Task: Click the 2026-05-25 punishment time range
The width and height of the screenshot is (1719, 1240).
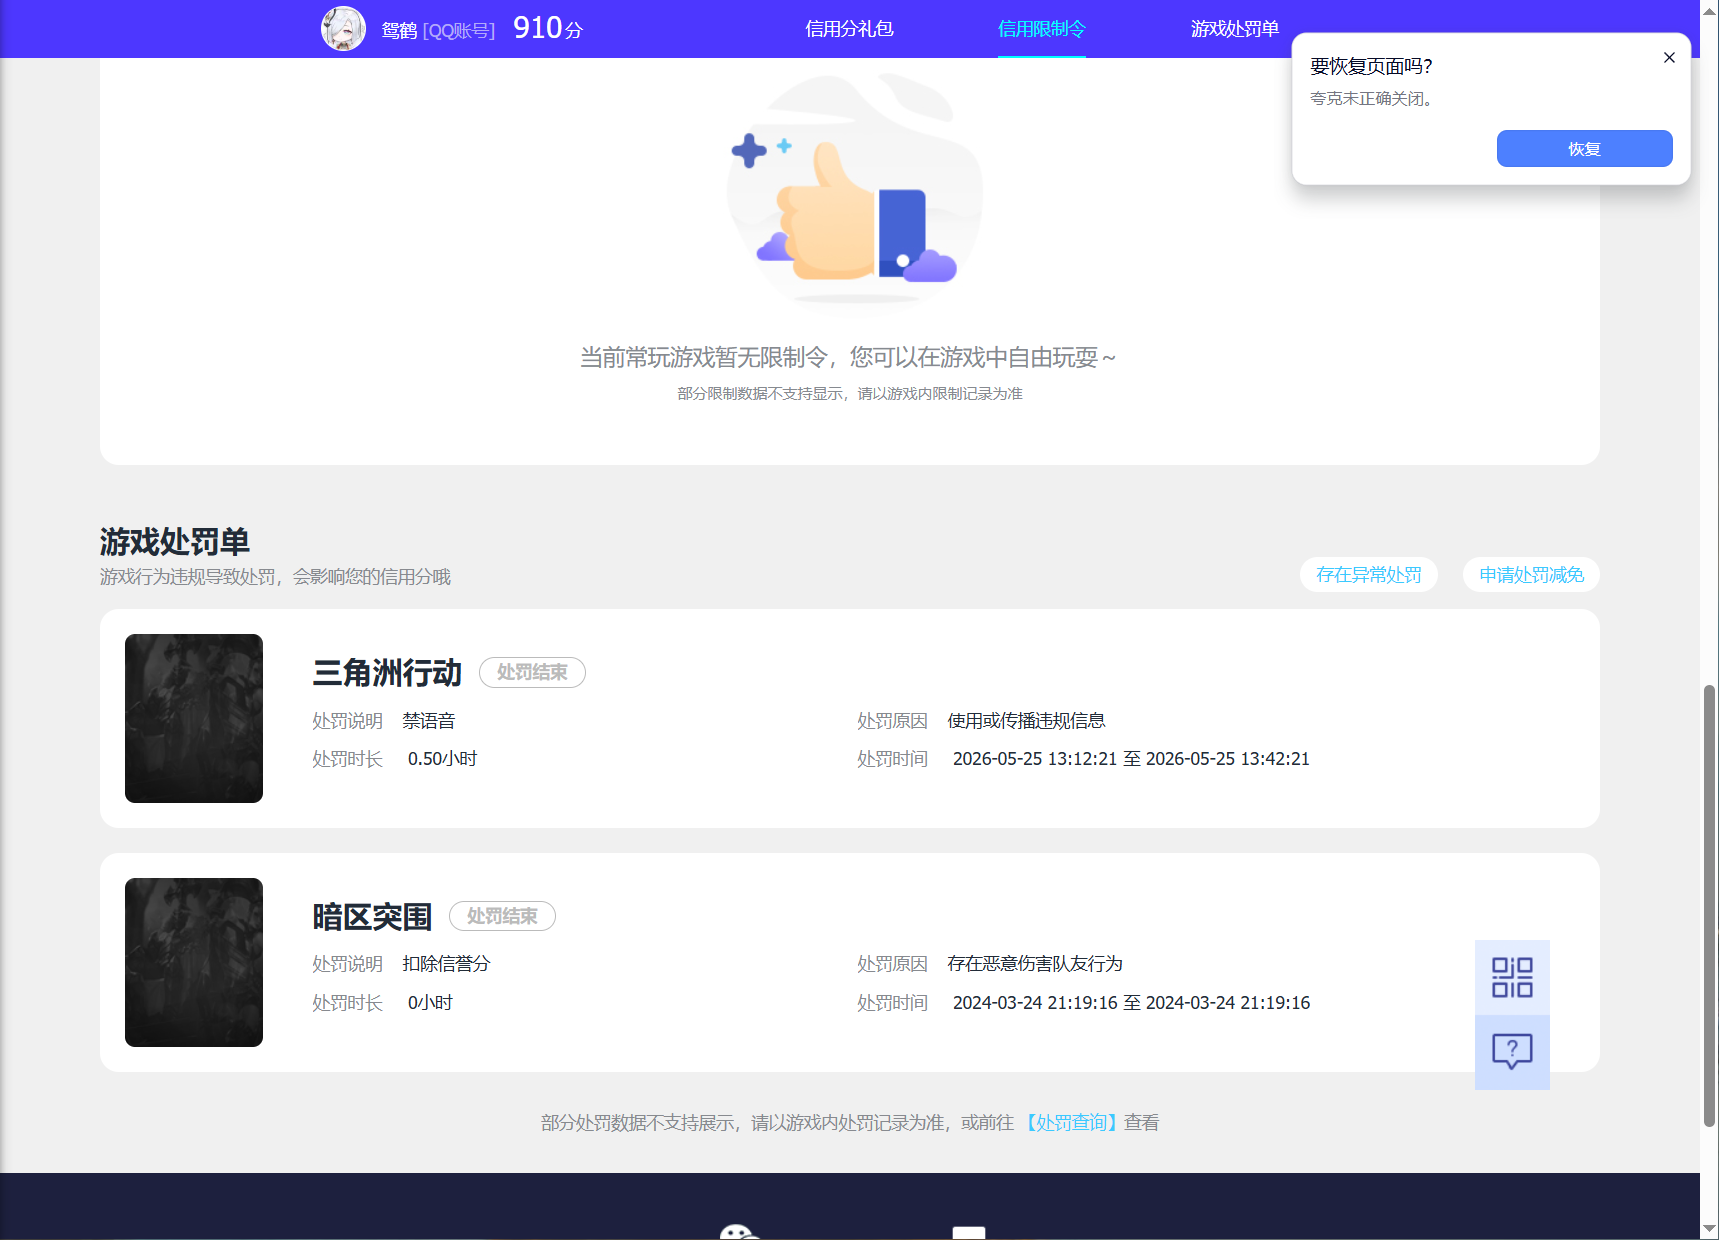Action: point(1131,759)
